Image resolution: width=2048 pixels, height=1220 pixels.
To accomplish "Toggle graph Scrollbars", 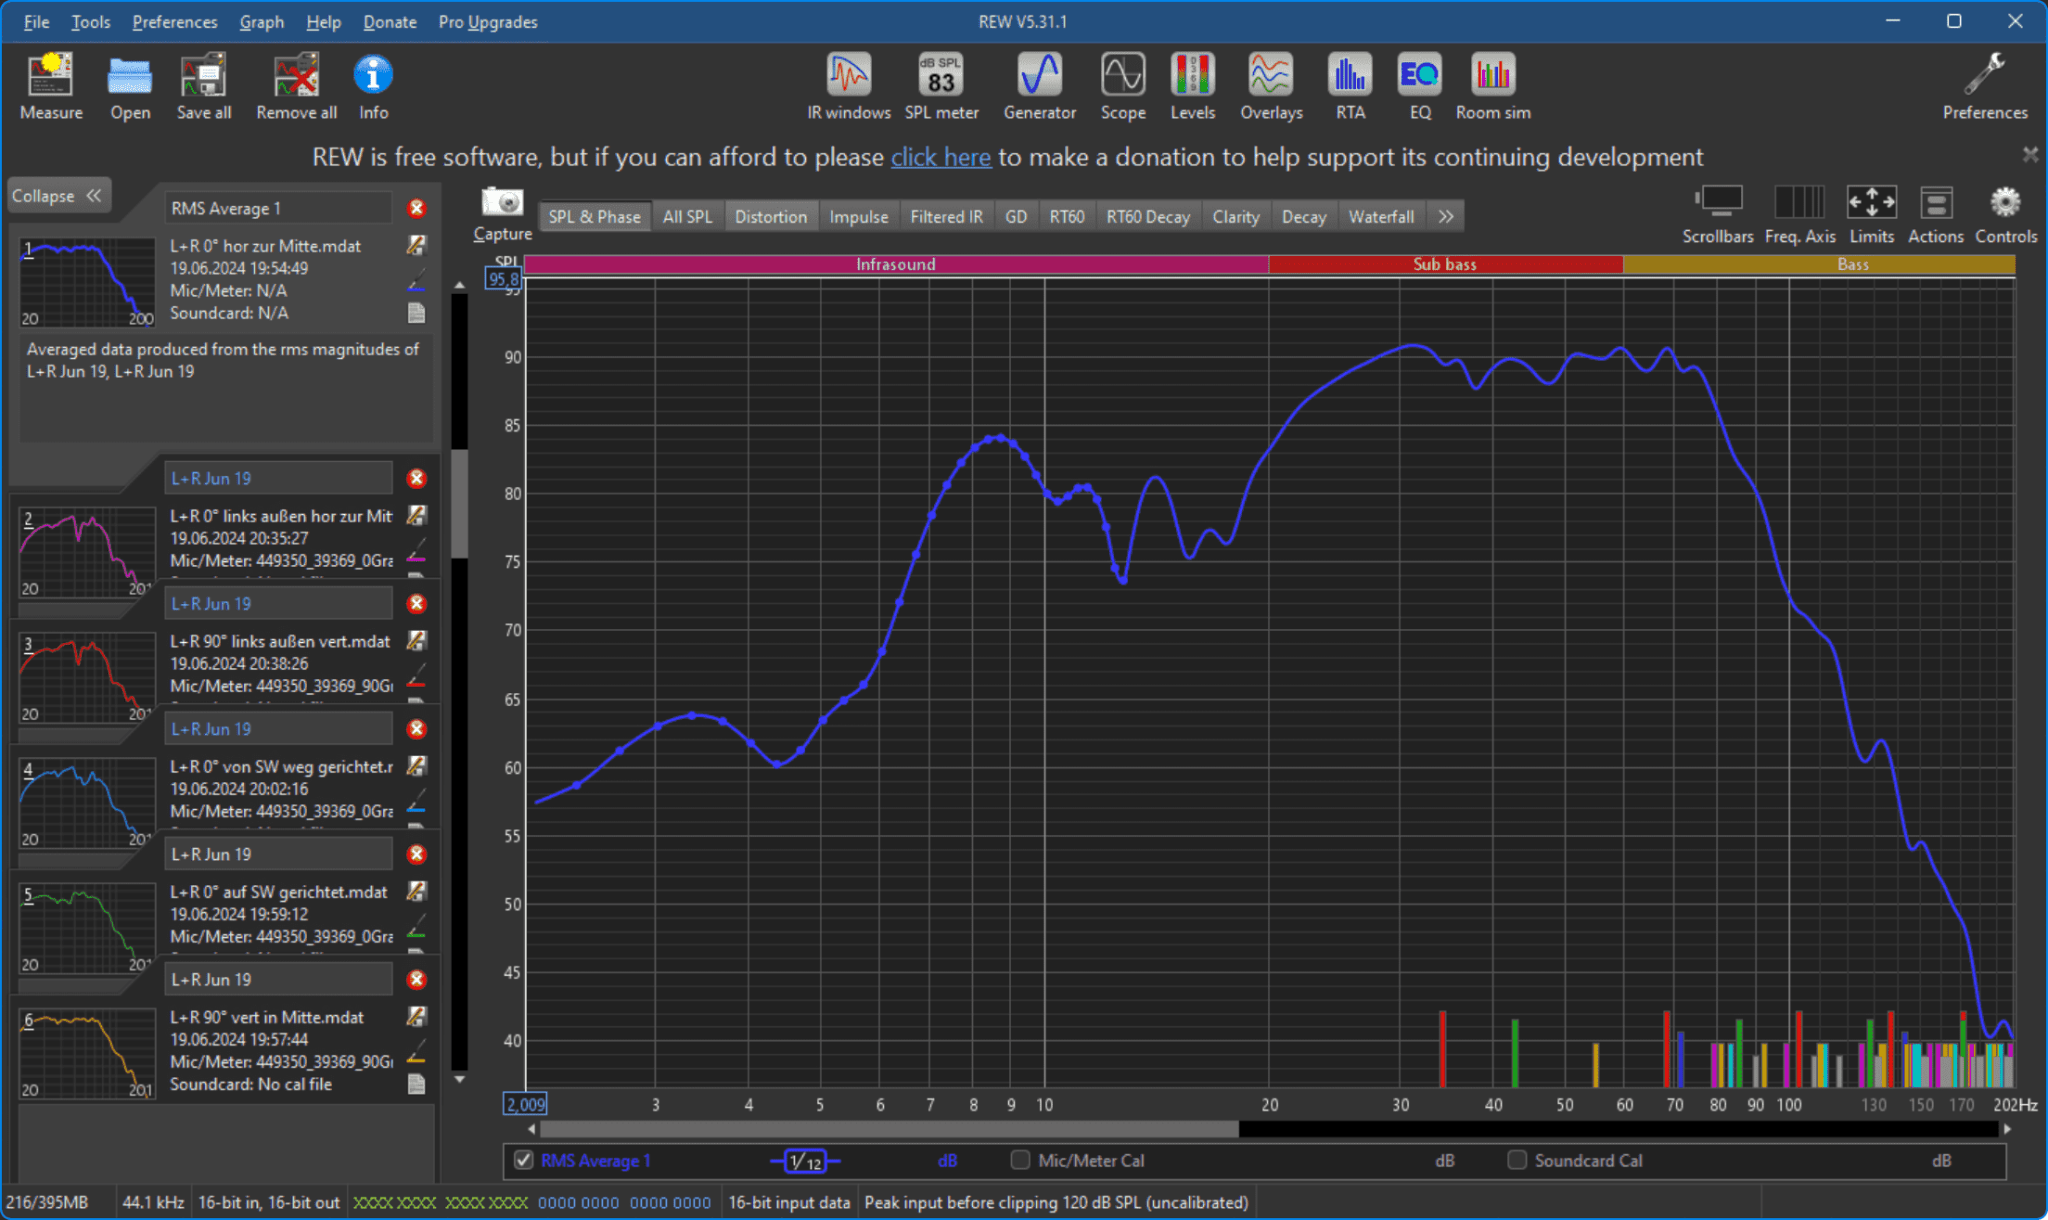I will (1718, 214).
